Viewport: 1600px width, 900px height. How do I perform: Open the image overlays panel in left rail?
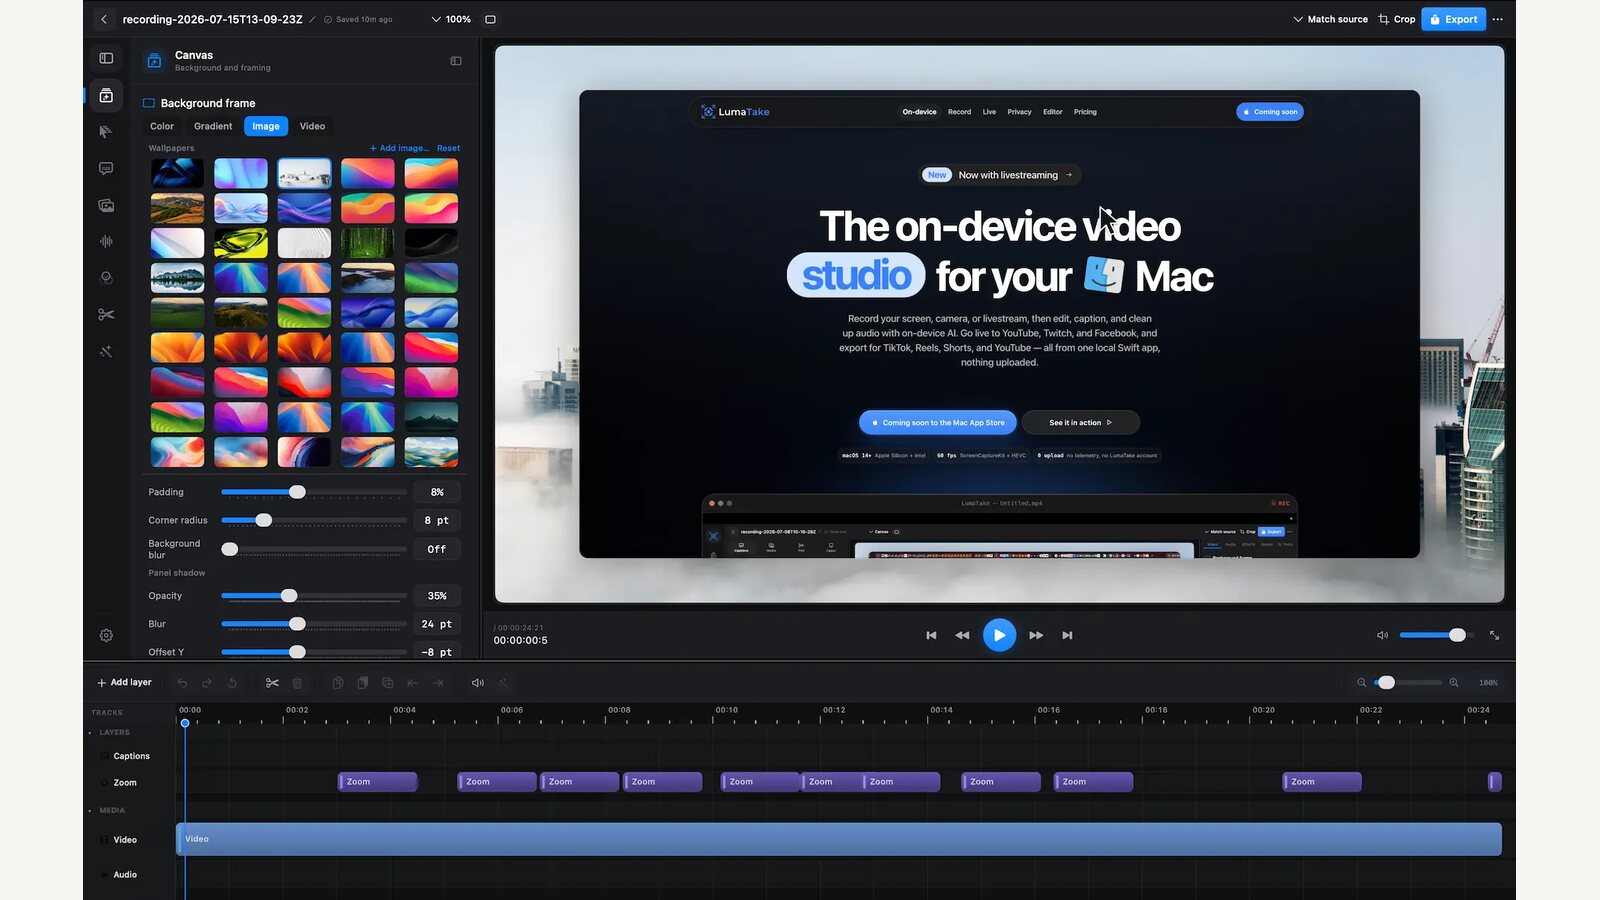click(x=106, y=205)
